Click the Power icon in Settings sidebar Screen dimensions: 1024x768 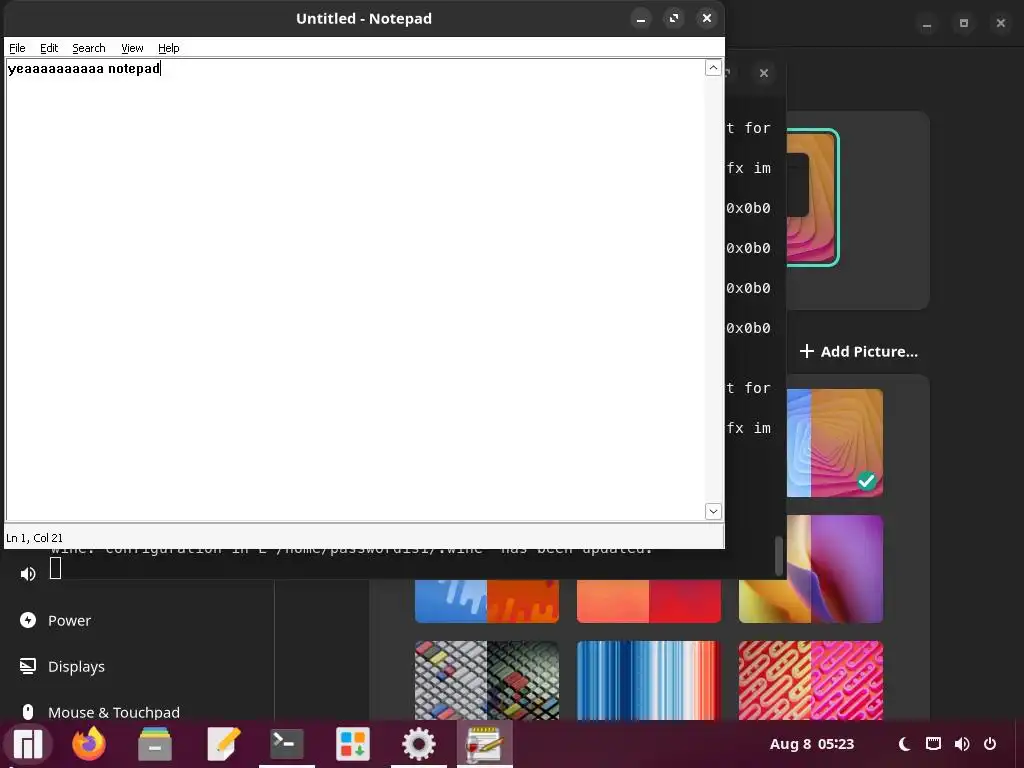point(27,620)
